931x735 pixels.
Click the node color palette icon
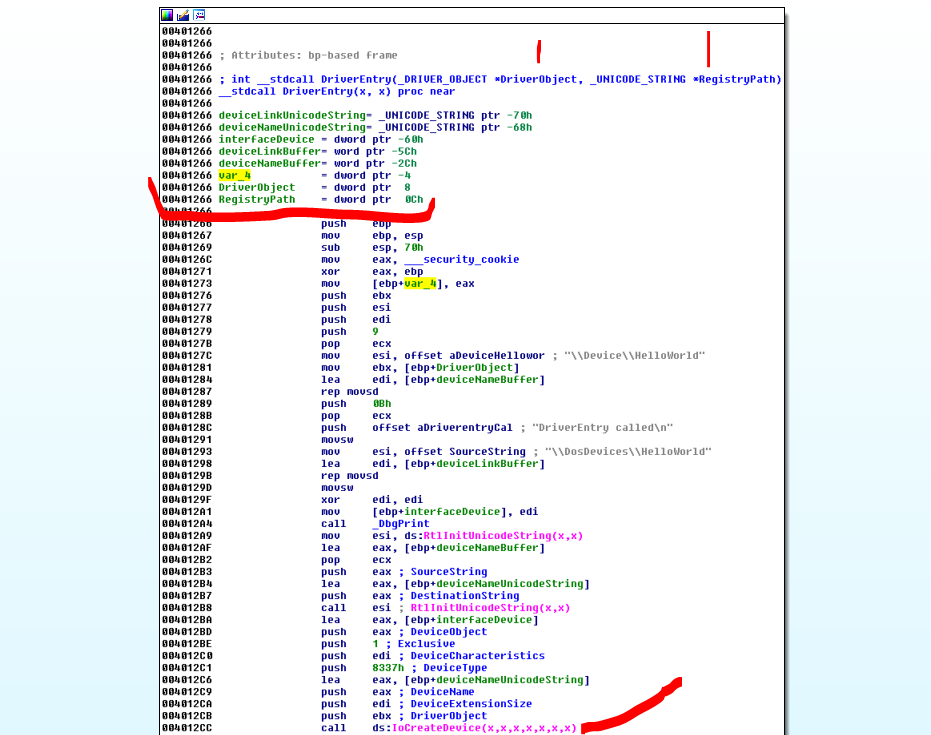[x=168, y=15]
